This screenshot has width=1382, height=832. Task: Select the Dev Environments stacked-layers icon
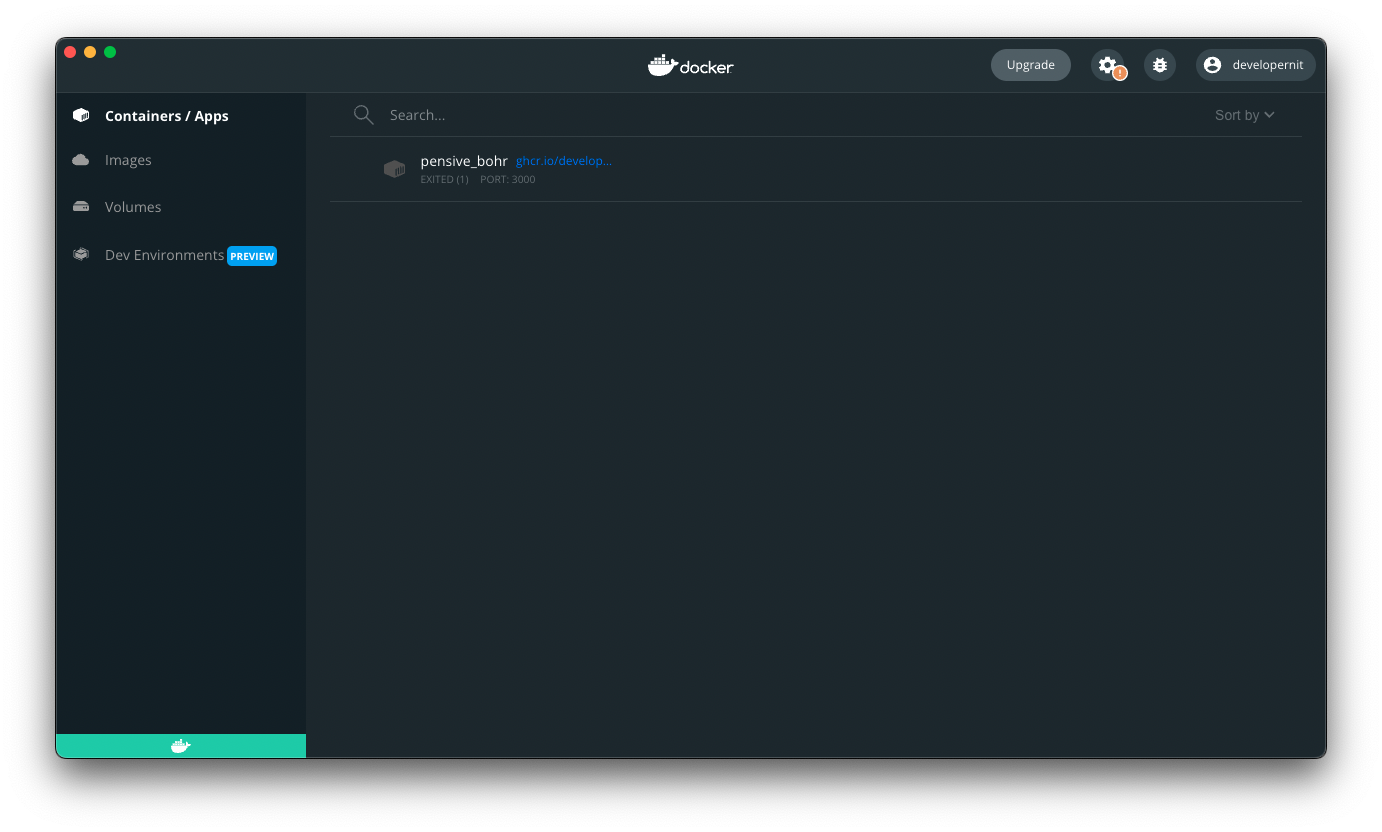[81, 254]
